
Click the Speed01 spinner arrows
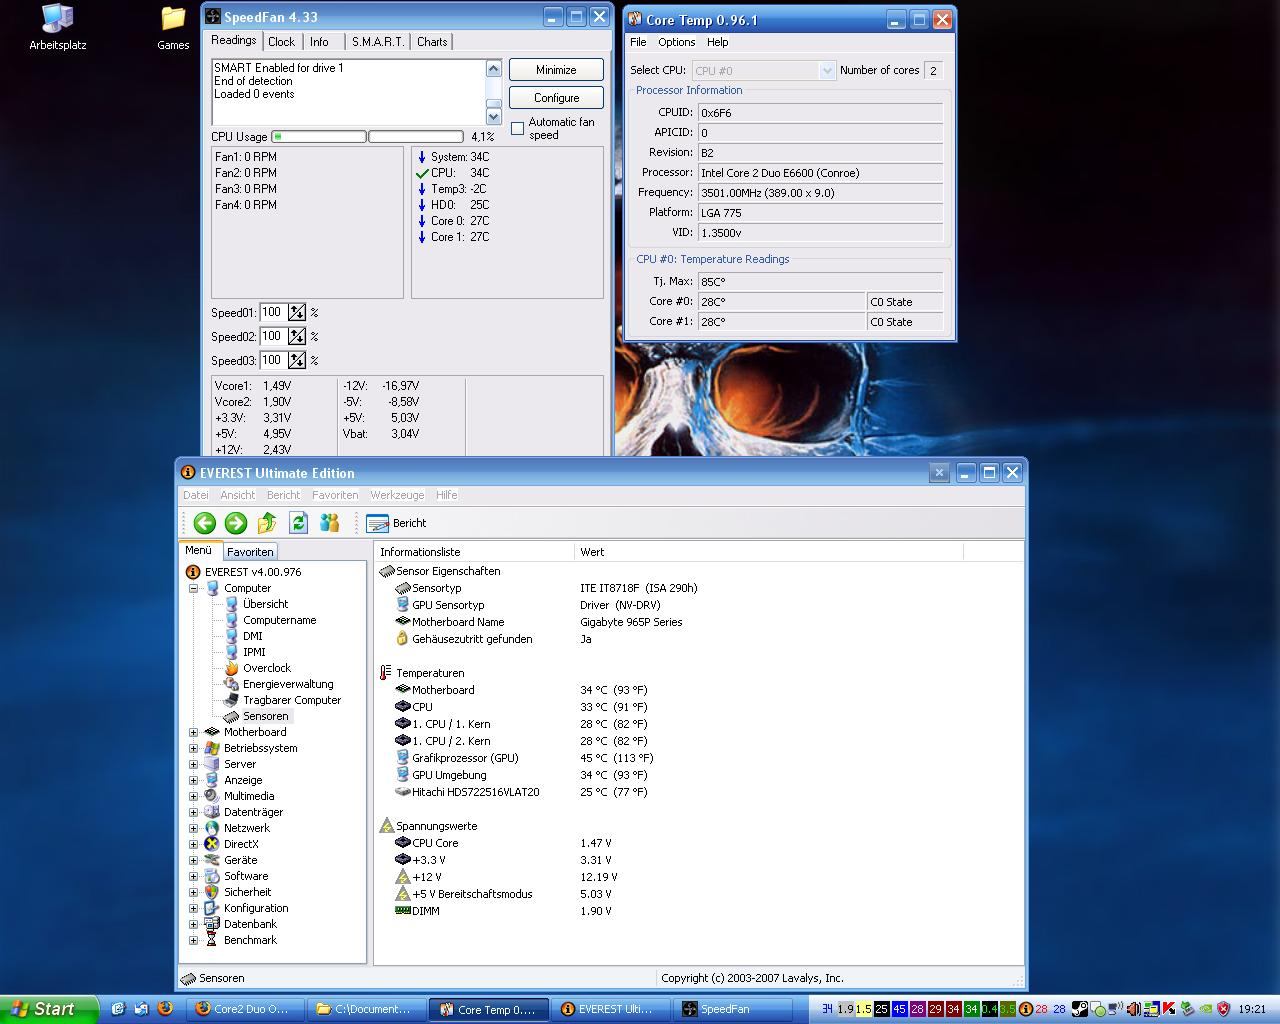(297, 313)
